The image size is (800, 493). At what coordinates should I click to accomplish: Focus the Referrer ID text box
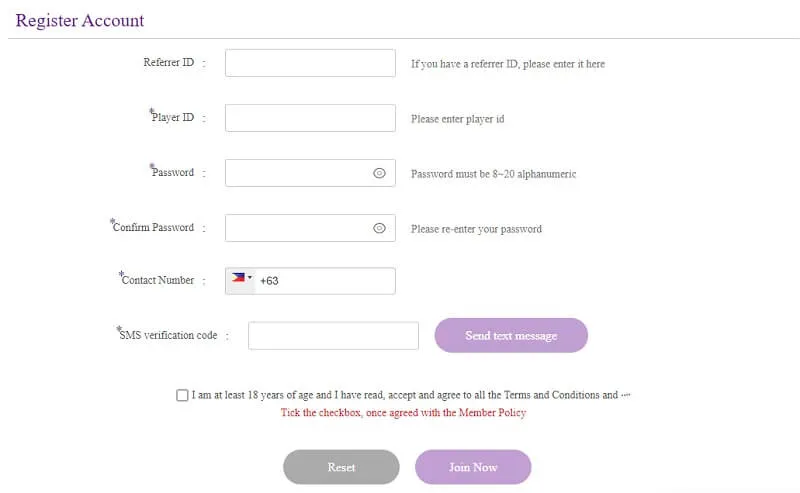[310, 63]
